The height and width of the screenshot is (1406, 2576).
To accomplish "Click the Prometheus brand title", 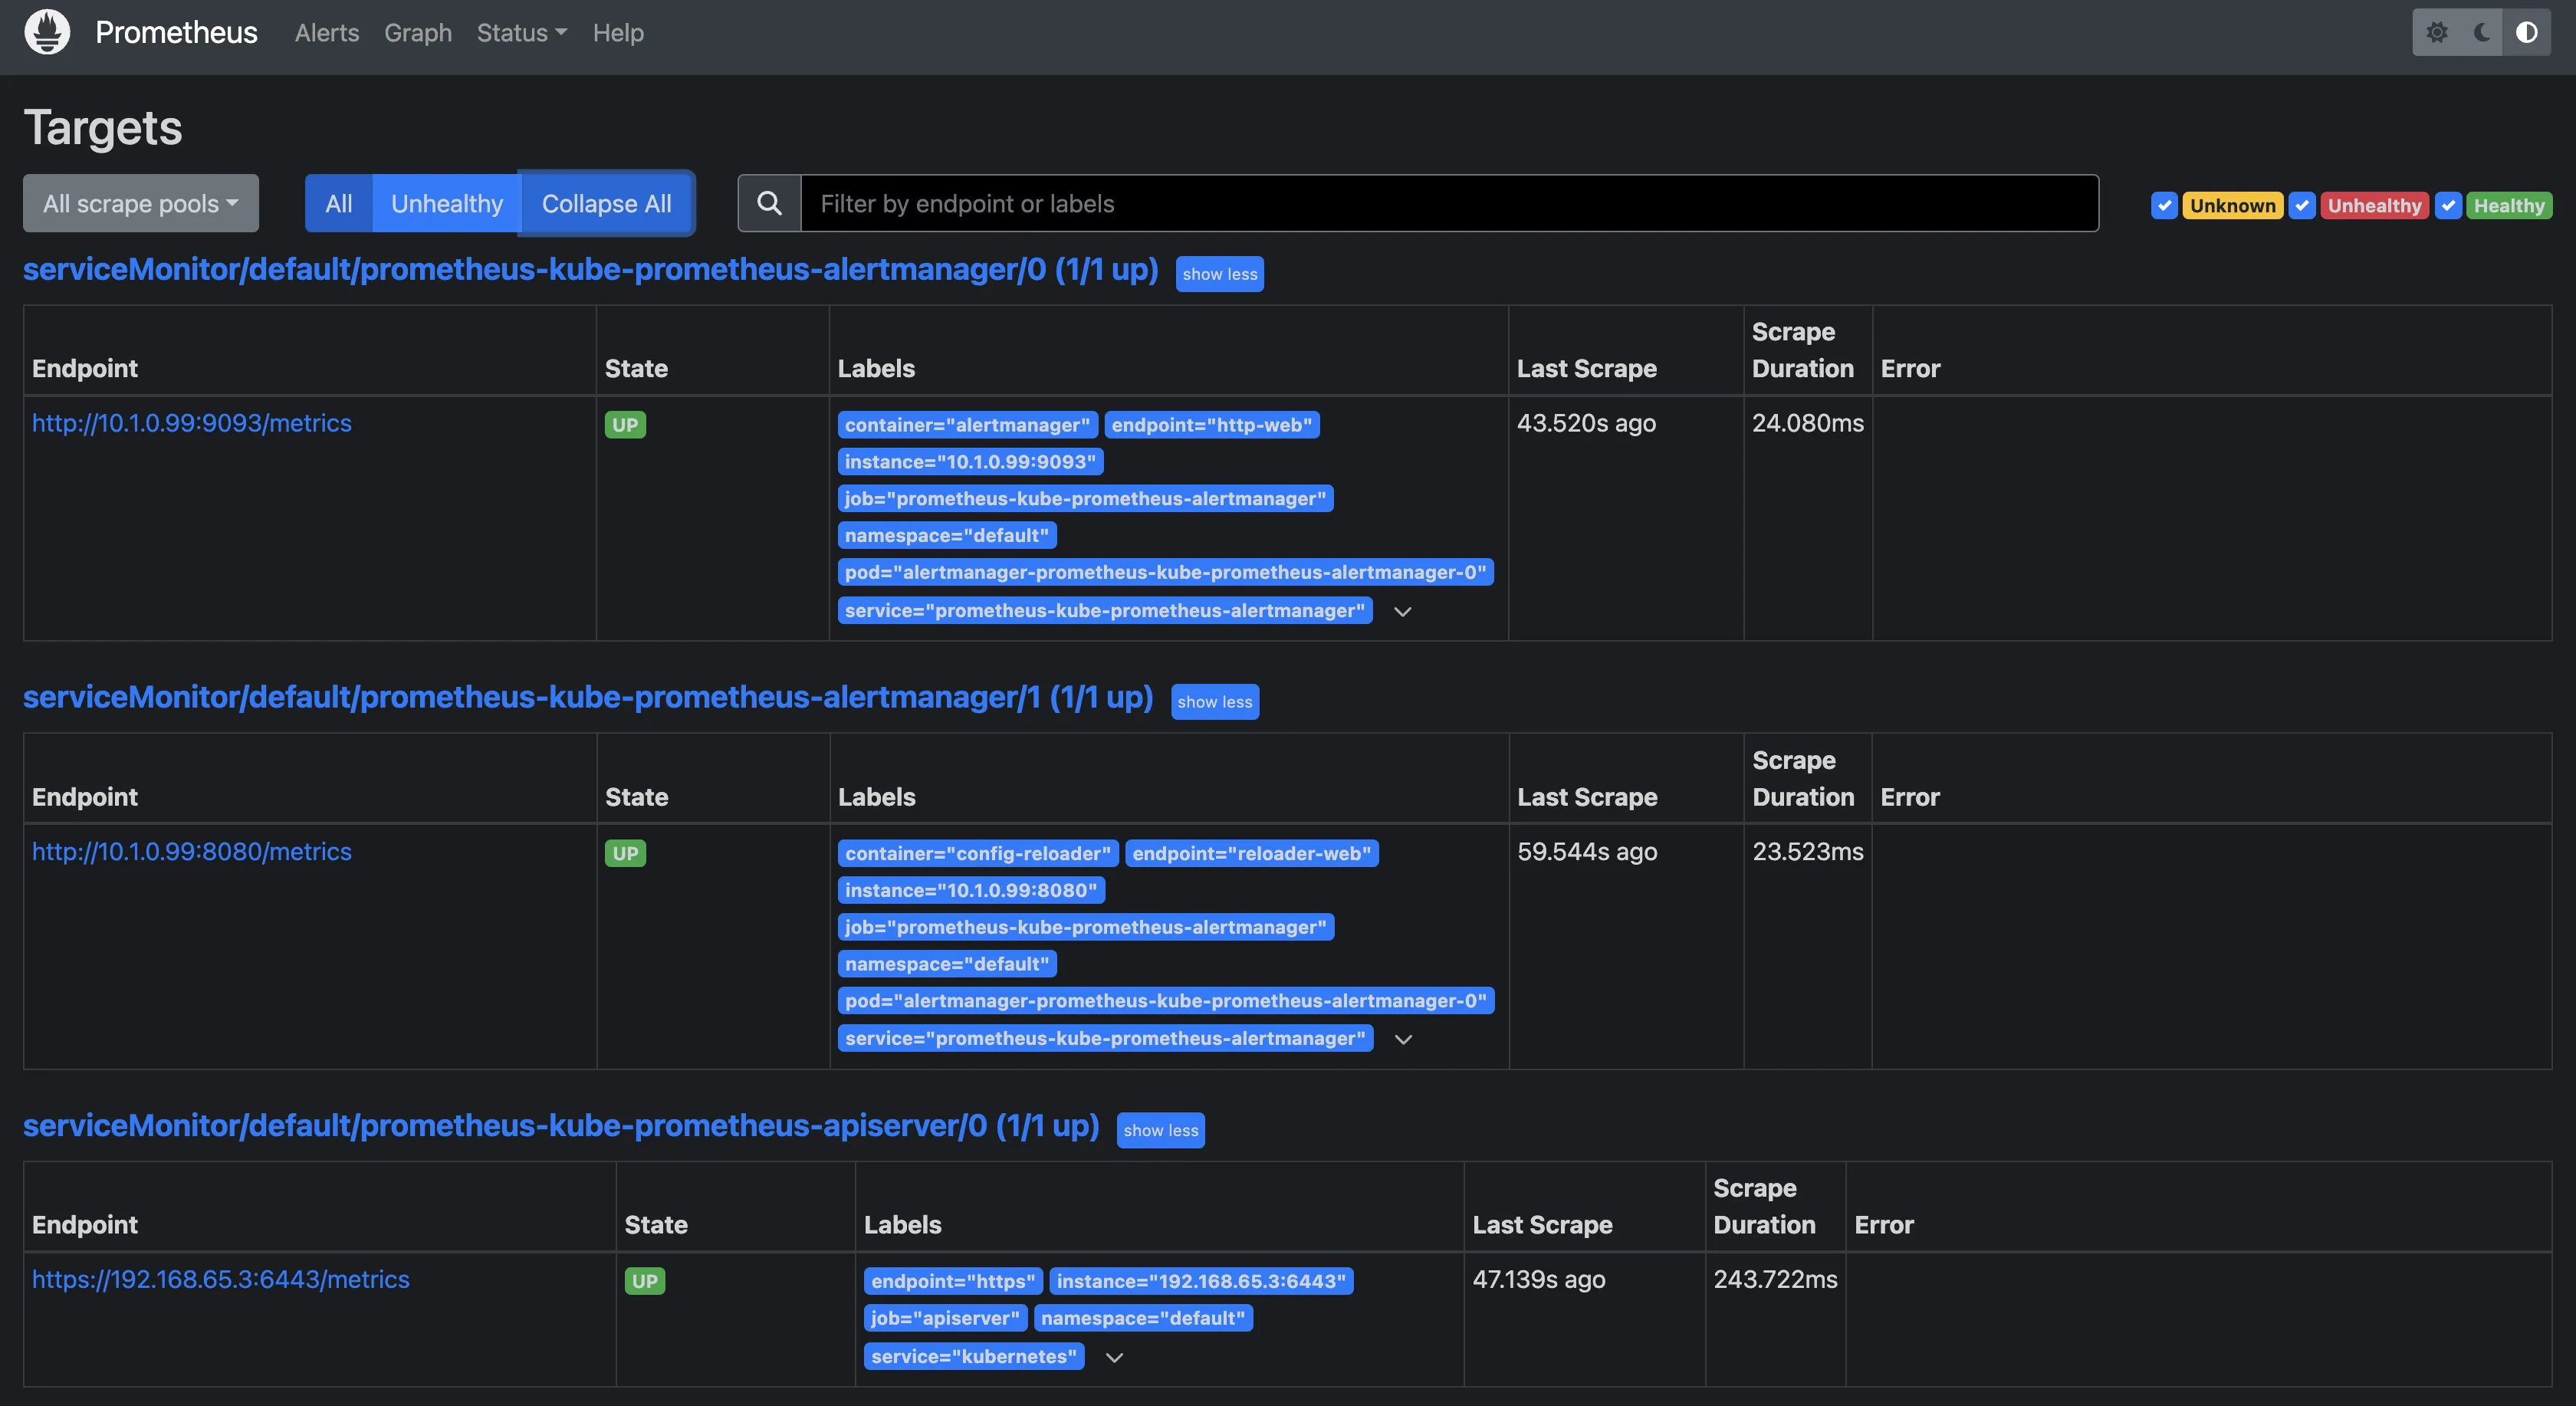I will pos(176,33).
